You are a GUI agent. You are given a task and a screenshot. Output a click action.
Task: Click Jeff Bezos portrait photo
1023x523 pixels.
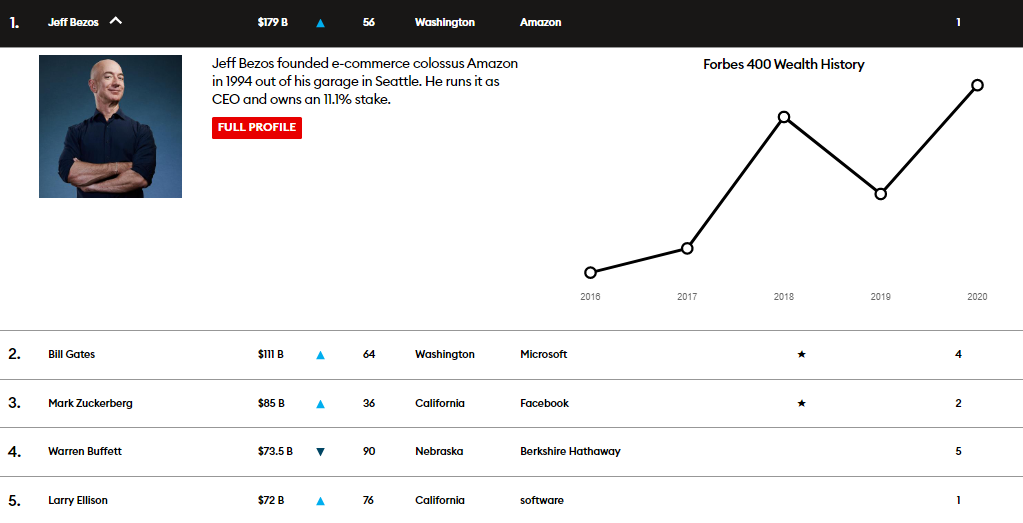click(110, 126)
